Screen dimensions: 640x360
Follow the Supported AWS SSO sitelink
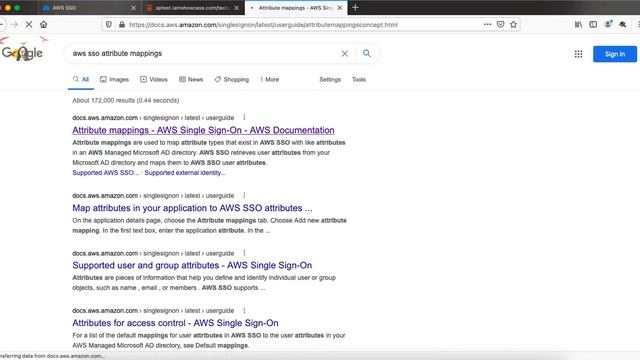[x=105, y=173]
